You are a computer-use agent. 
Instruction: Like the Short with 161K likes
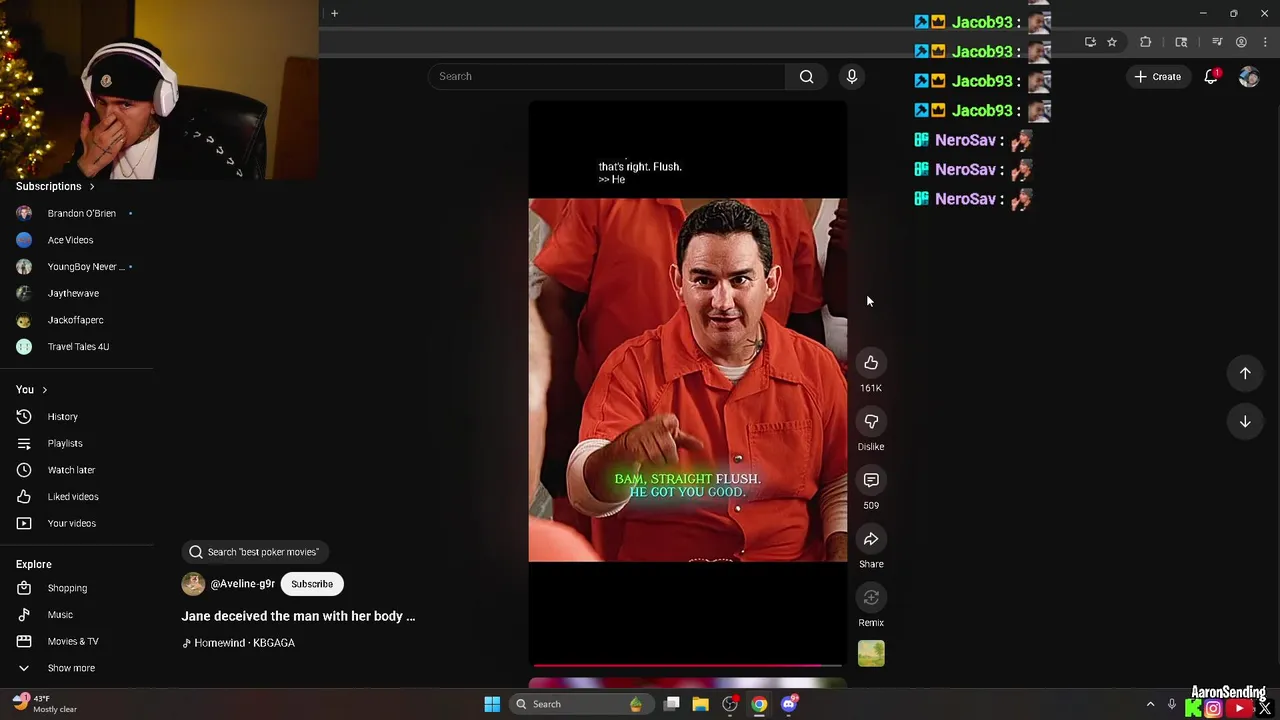click(x=871, y=363)
